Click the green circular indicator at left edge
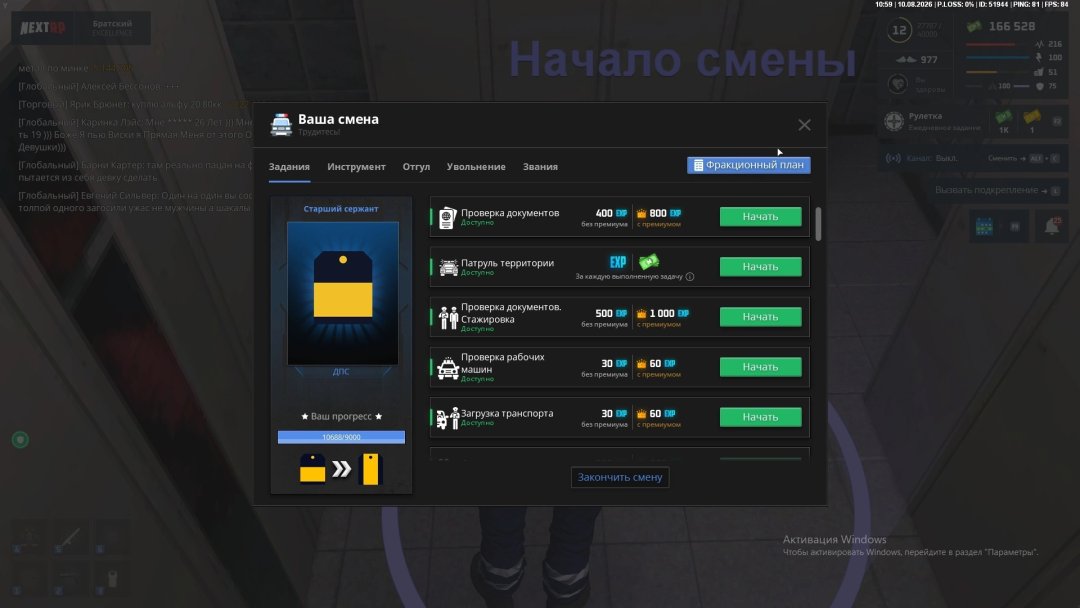Screen dimensions: 1080x608 click(x=20, y=439)
